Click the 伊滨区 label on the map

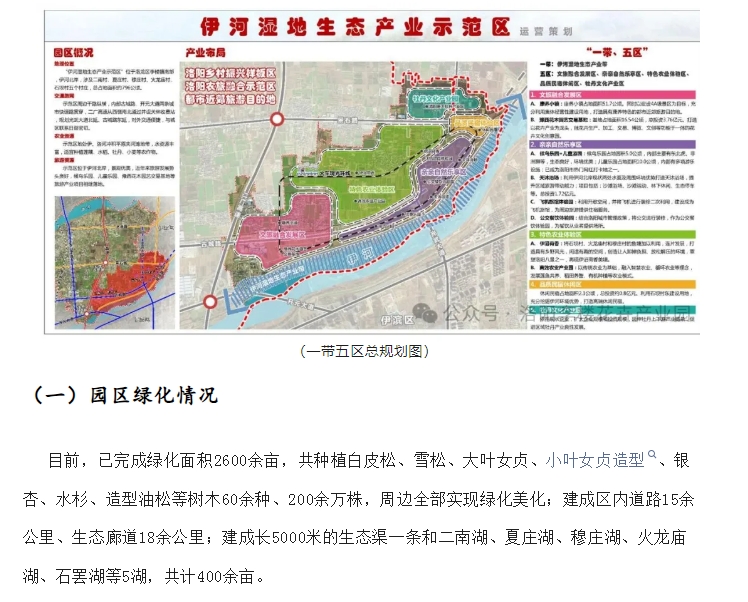point(397,320)
